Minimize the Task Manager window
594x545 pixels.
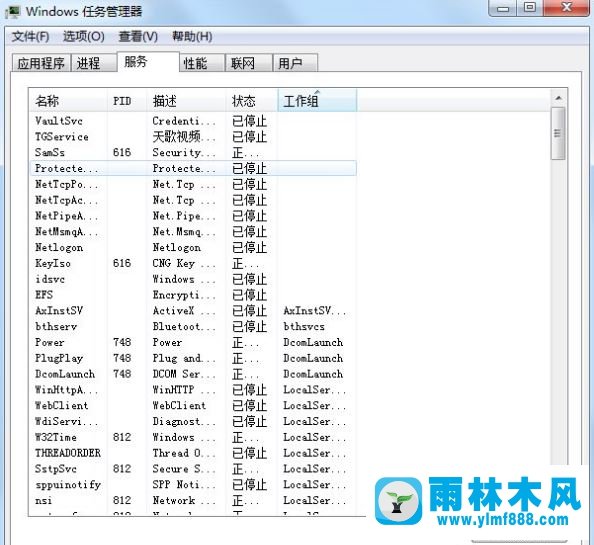pos(503,8)
